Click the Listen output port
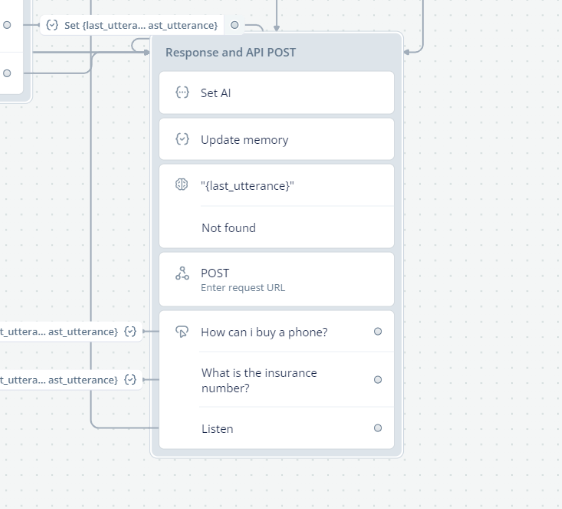Screen dimensions: 562x509 [378, 428]
